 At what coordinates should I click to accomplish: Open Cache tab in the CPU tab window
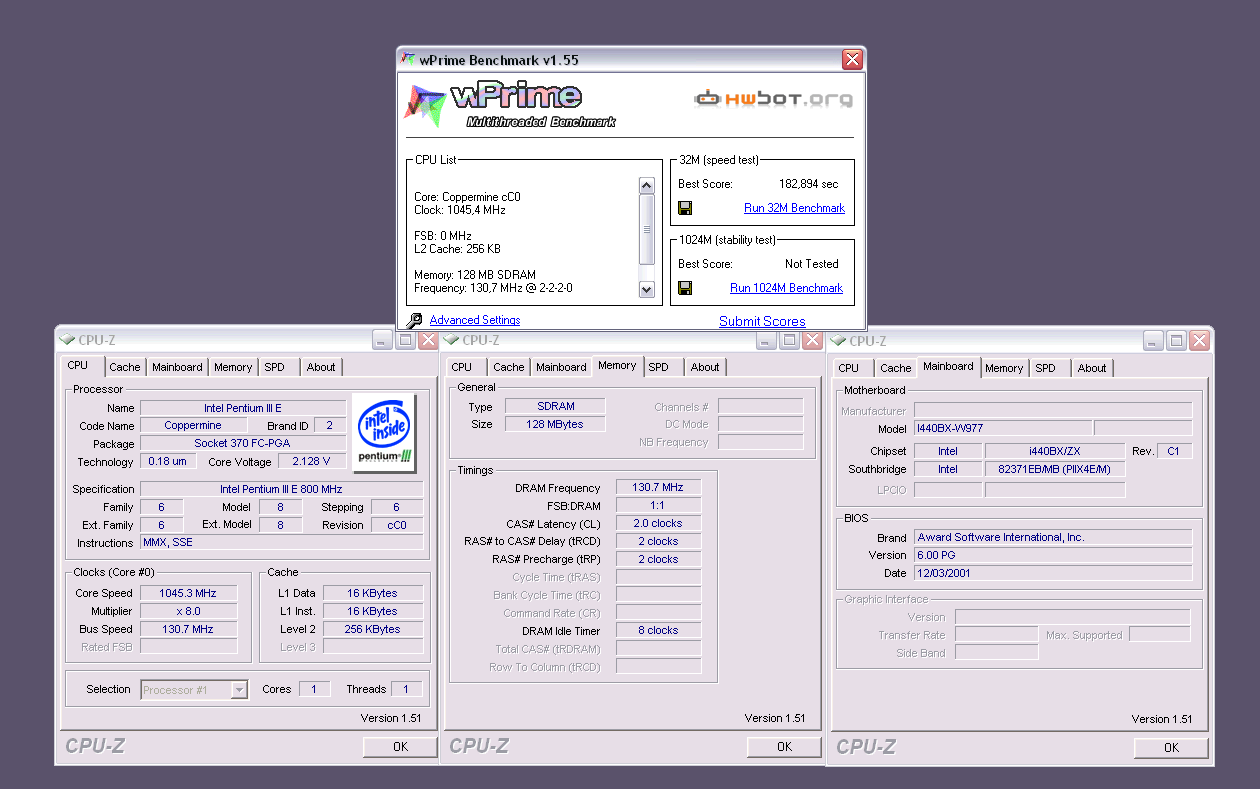pyautogui.click(x=125, y=367)
